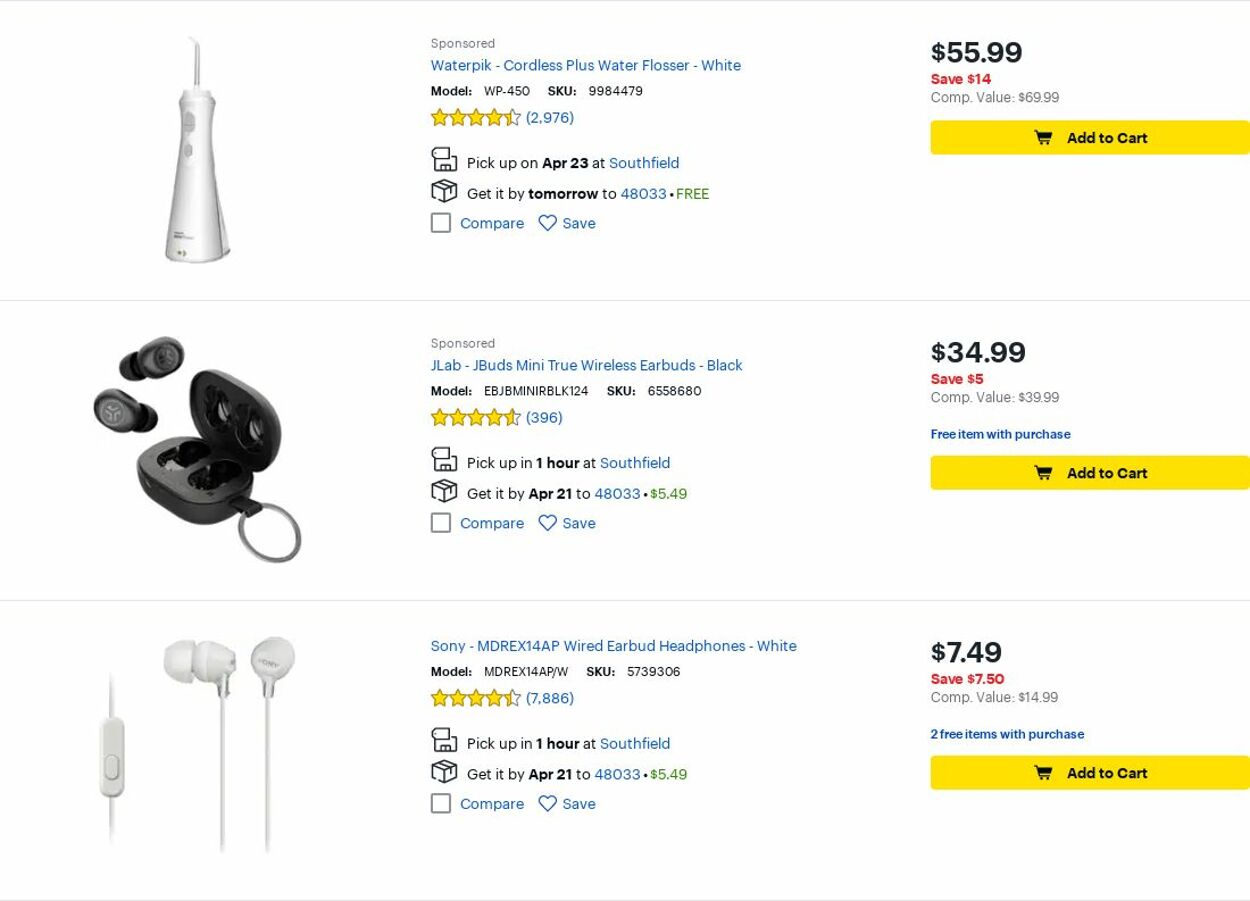Open Sony MDREX14AP Wired Earbud Headphones link
Viewport: 1250px width, 901px height.
coord(613,647)
